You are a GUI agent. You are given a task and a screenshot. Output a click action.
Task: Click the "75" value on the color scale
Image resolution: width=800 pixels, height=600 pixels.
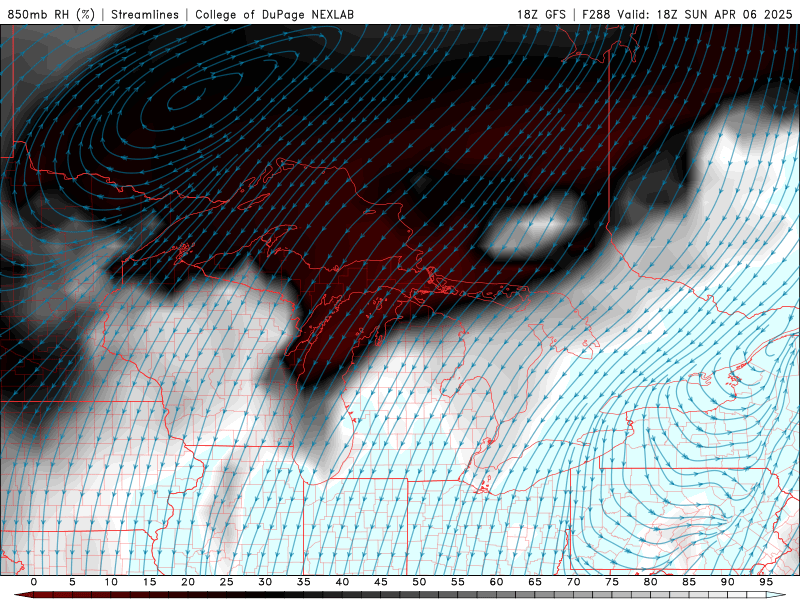612,582
